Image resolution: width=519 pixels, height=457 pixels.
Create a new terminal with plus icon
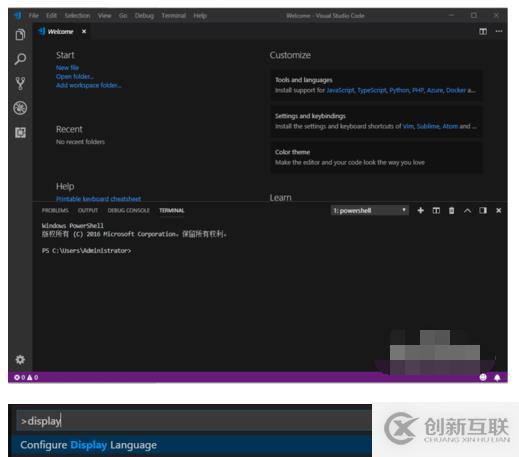421,210
